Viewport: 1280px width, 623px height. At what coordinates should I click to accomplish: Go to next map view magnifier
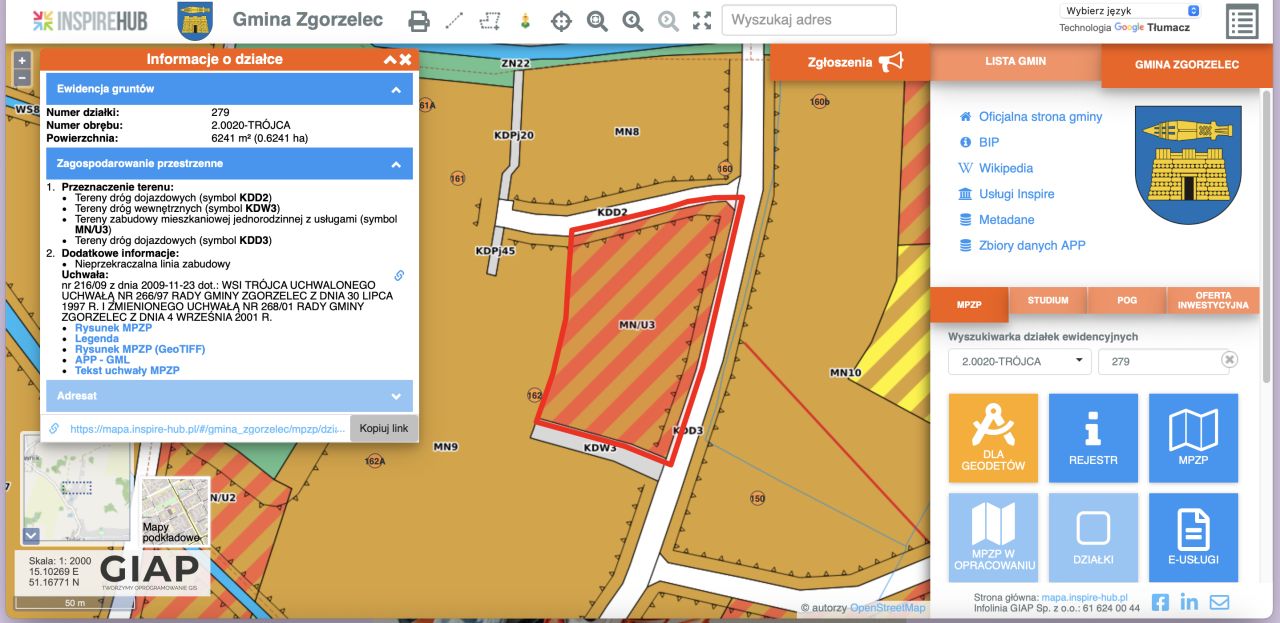pos(668,20)
